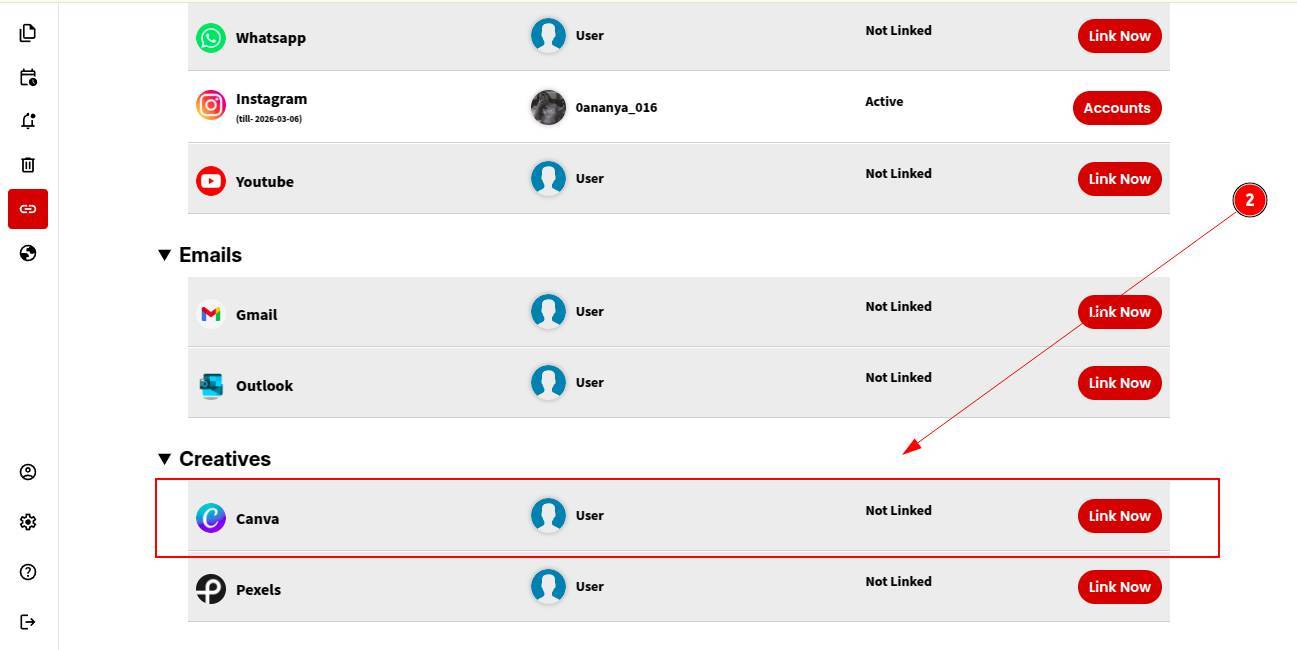Screen dimensions: 1297x650
Task: Open the user profile sidebar icon
Action: 28,472
